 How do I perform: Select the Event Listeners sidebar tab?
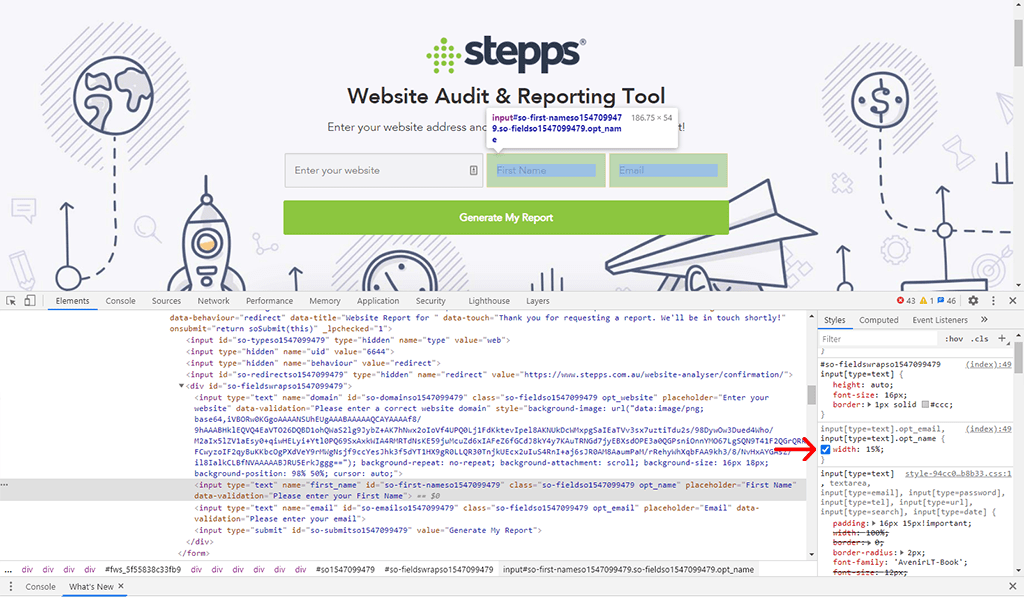click(x=940, y=319)
